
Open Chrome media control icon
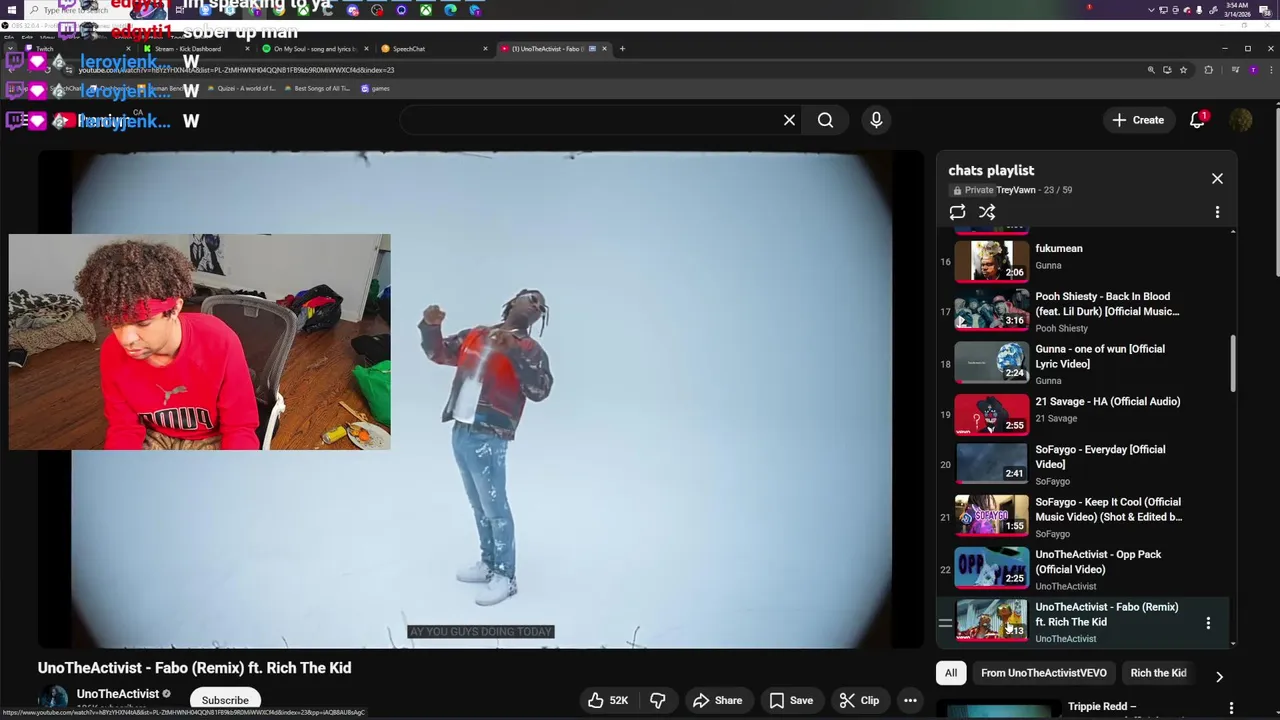[x=1235, y=70]
